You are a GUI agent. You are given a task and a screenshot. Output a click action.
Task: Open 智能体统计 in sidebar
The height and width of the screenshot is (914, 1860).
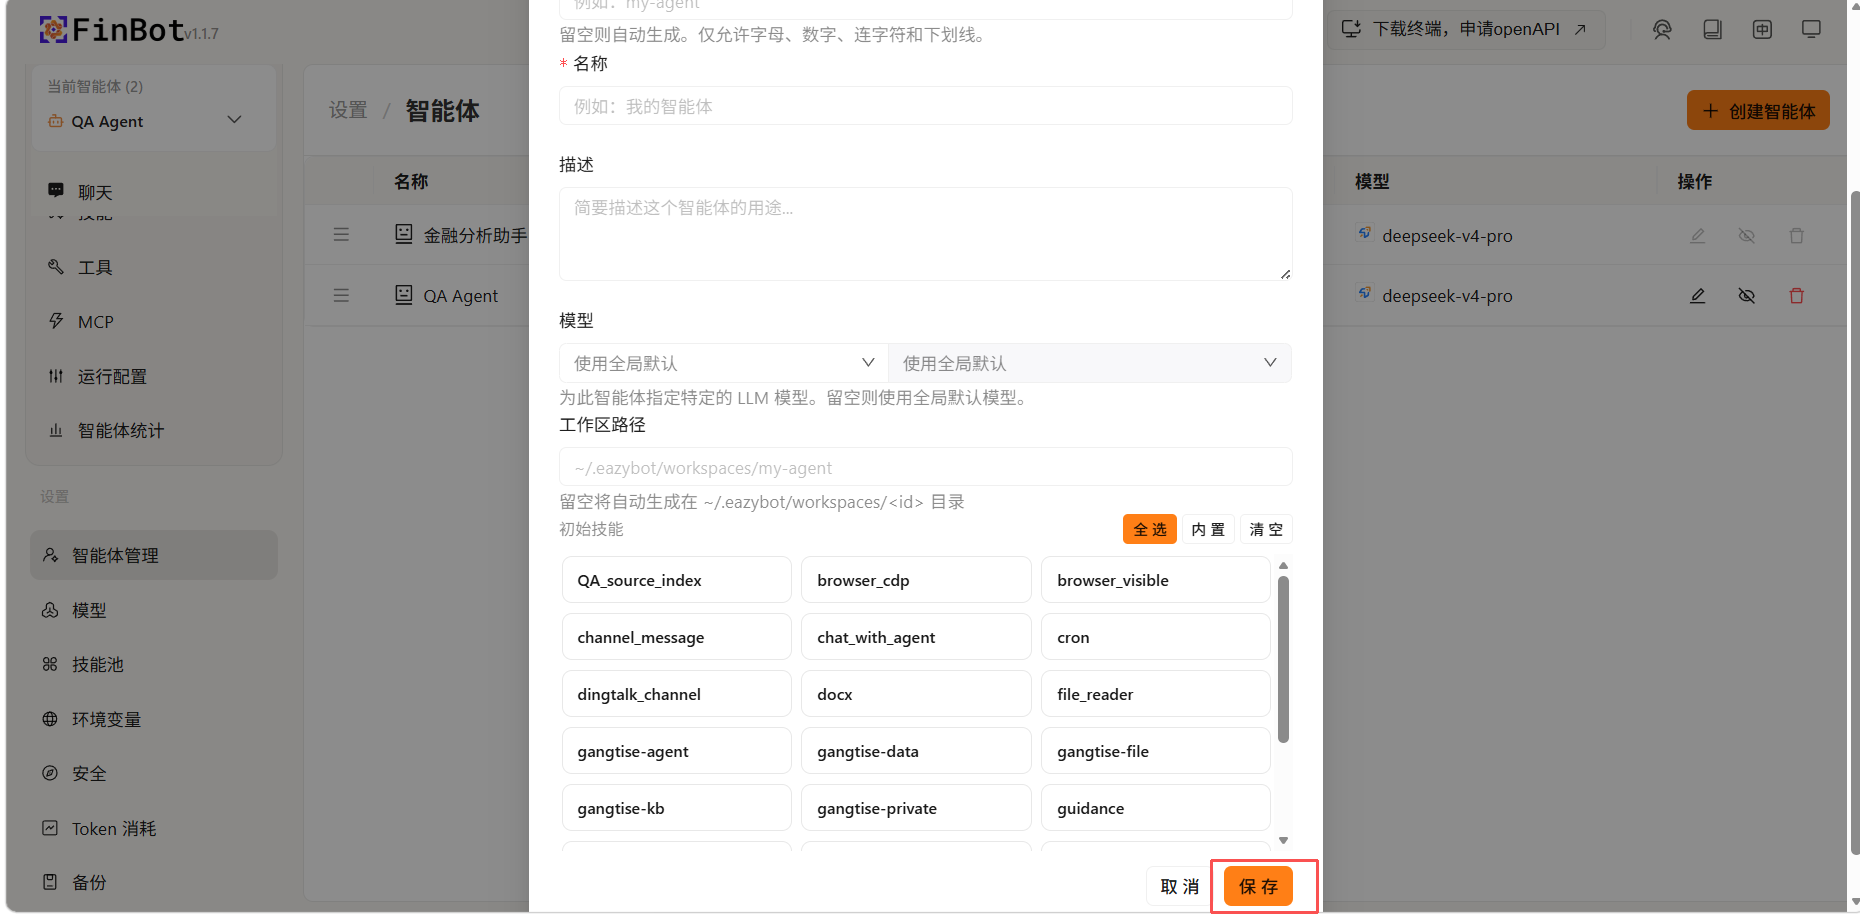click(x=153, y=431)
